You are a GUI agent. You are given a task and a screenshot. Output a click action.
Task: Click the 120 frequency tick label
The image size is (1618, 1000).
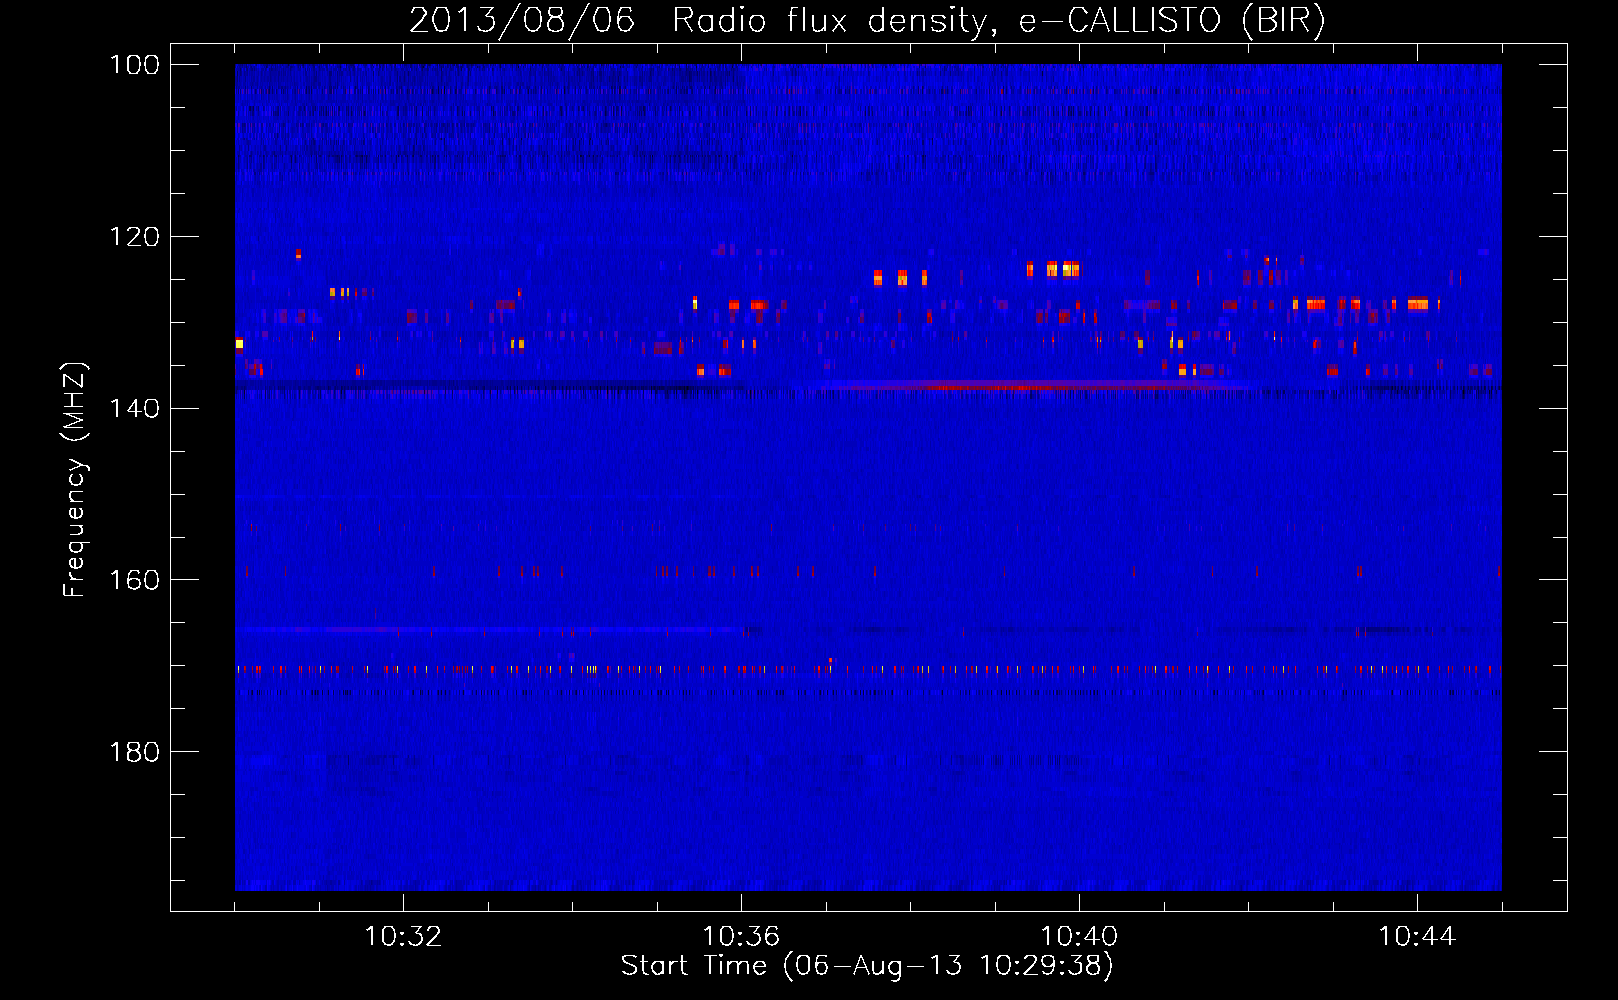[134, 237]
